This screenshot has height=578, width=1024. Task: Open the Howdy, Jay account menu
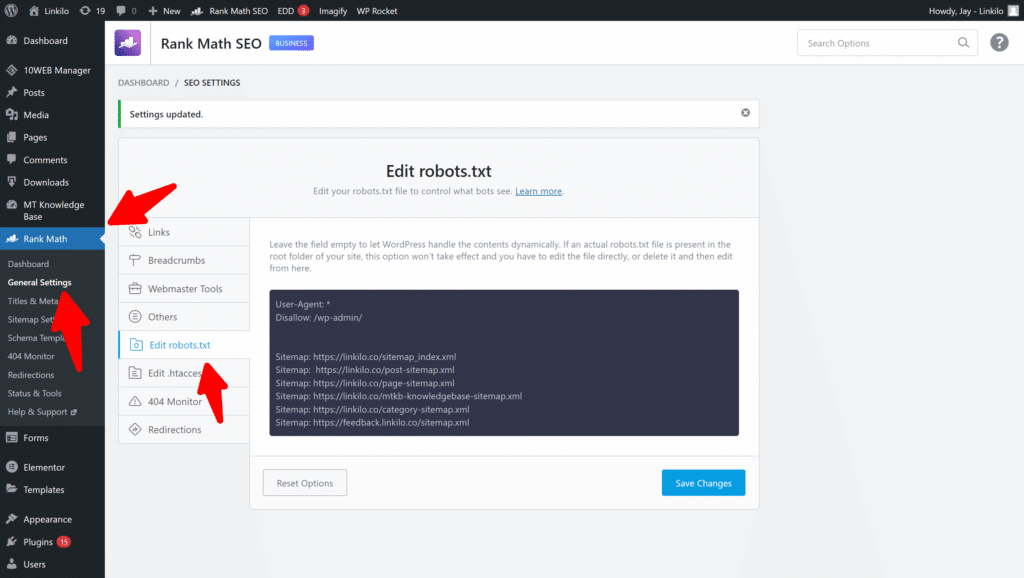pyautogui.click(x=973, y=10)
